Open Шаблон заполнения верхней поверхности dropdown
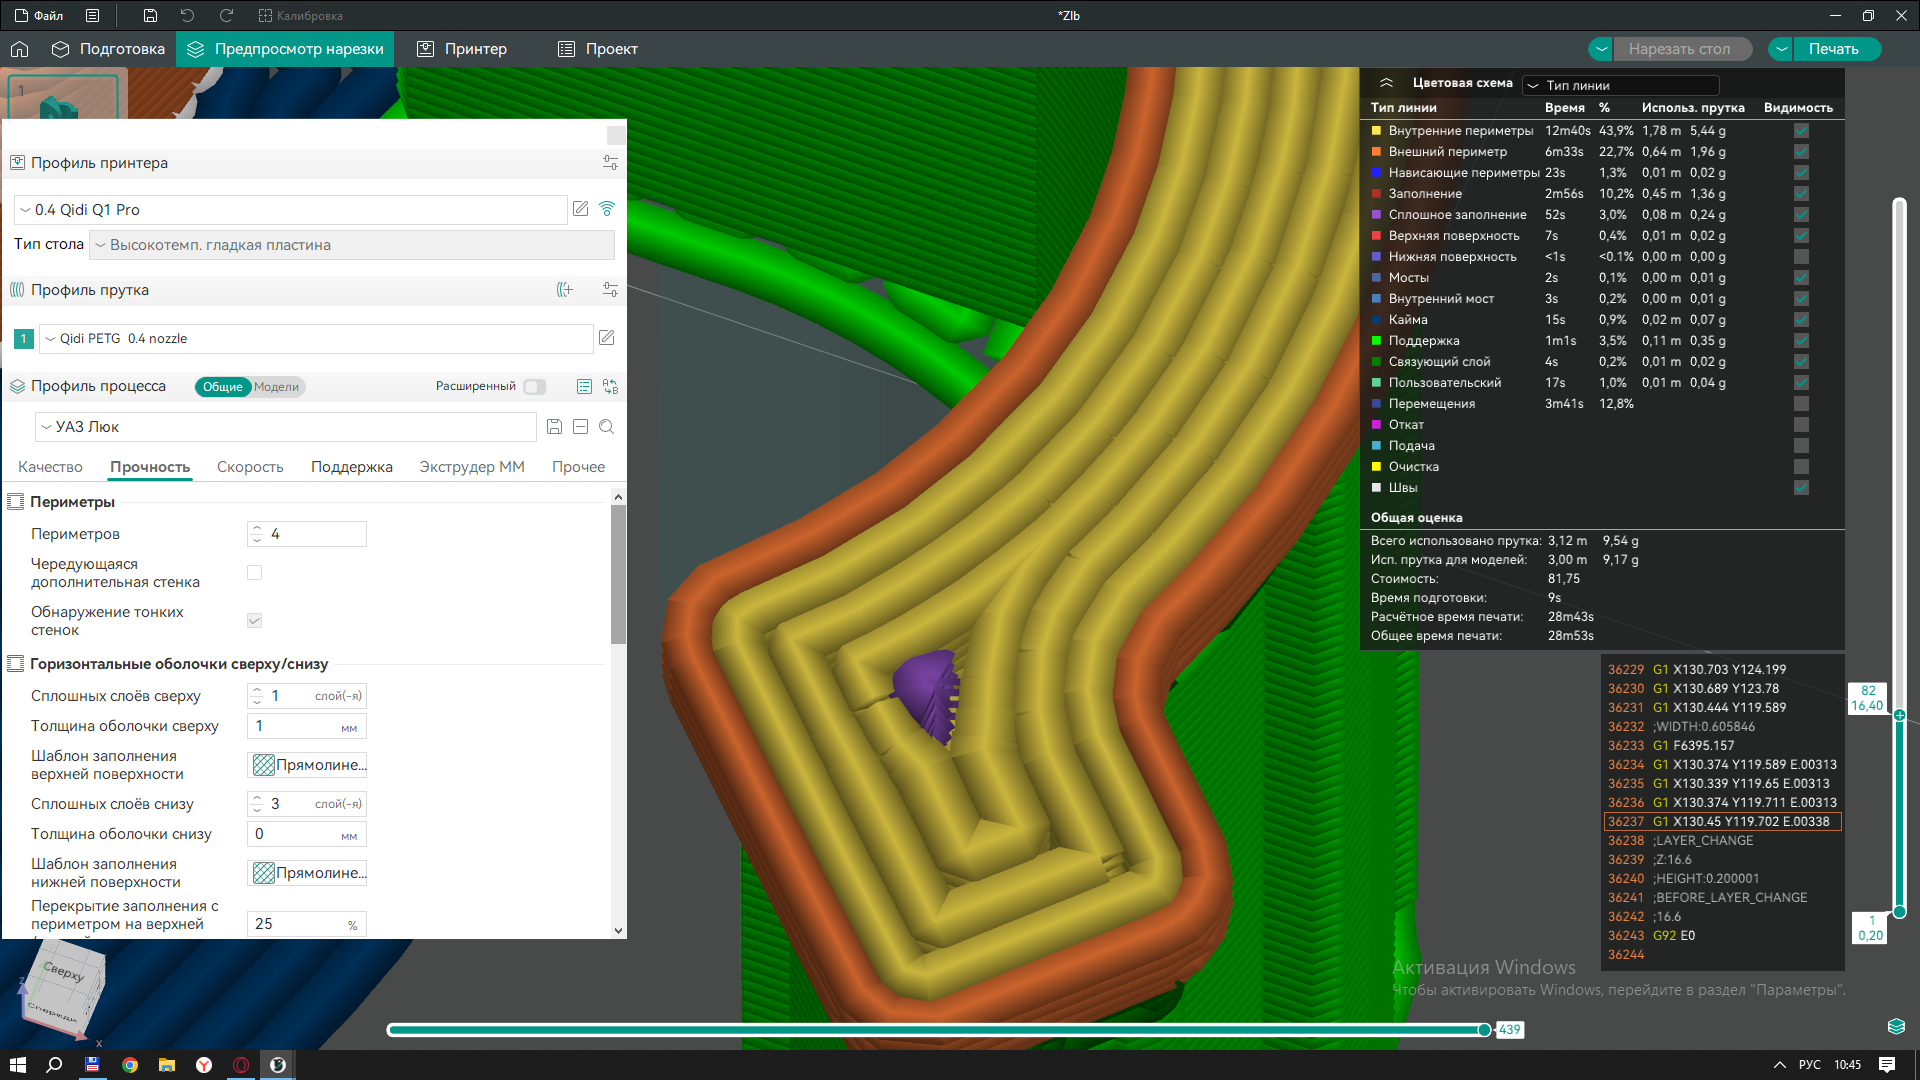 307,765
